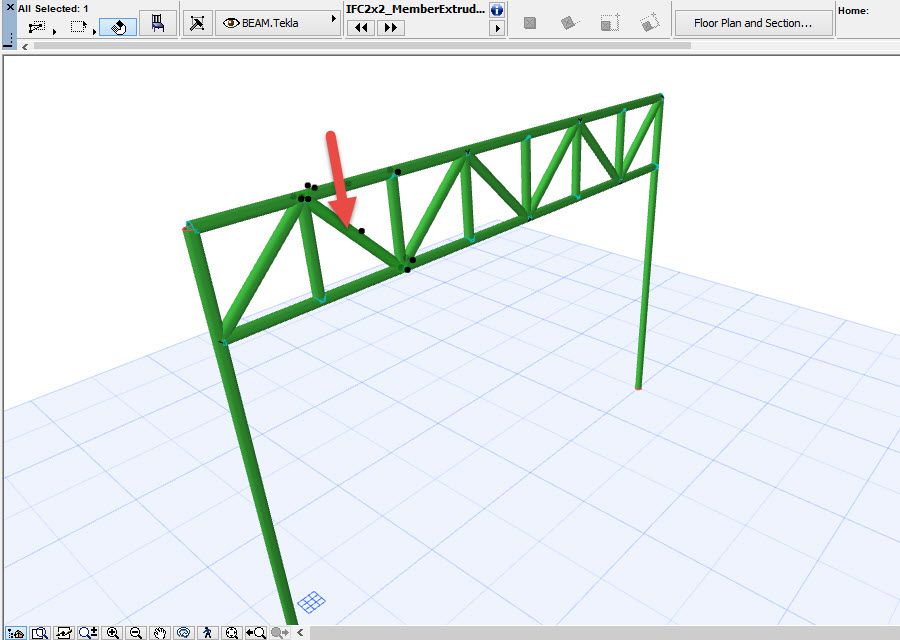
Task: Zoom out of the 3D view
Action: [x=136, y=633]
